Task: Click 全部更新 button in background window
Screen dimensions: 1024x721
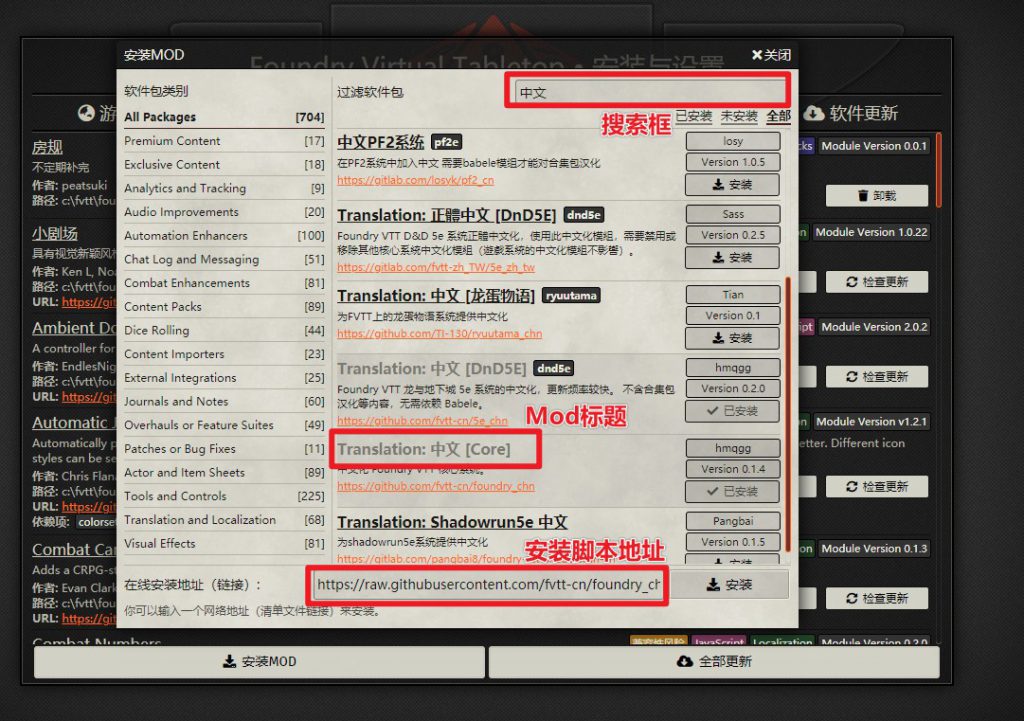Action: coord(714,662)
